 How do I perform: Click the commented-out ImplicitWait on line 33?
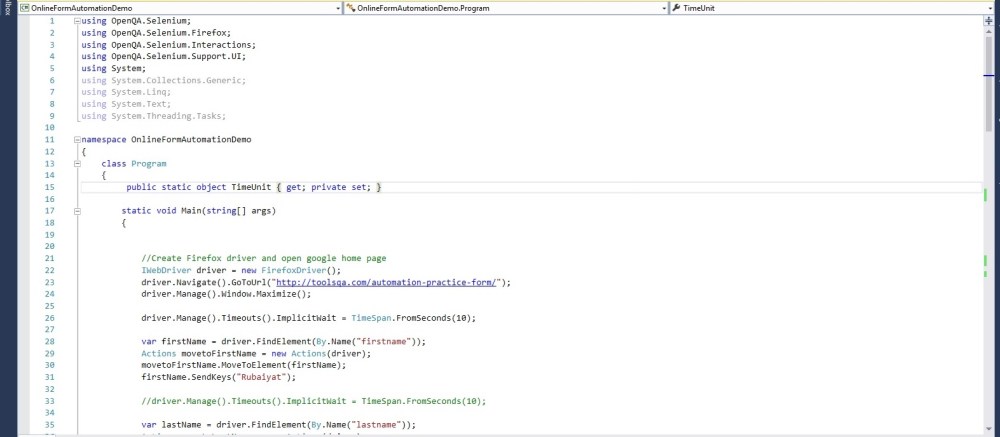(x=314, y=401)
